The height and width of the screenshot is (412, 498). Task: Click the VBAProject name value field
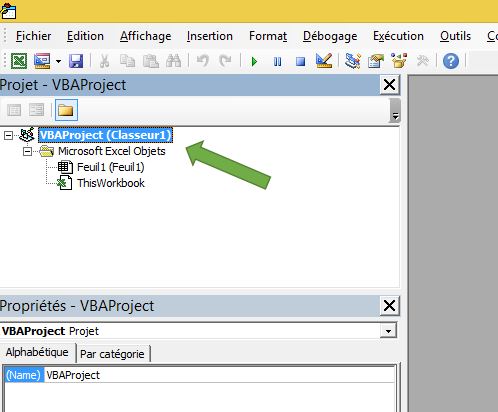pos(220,375)
